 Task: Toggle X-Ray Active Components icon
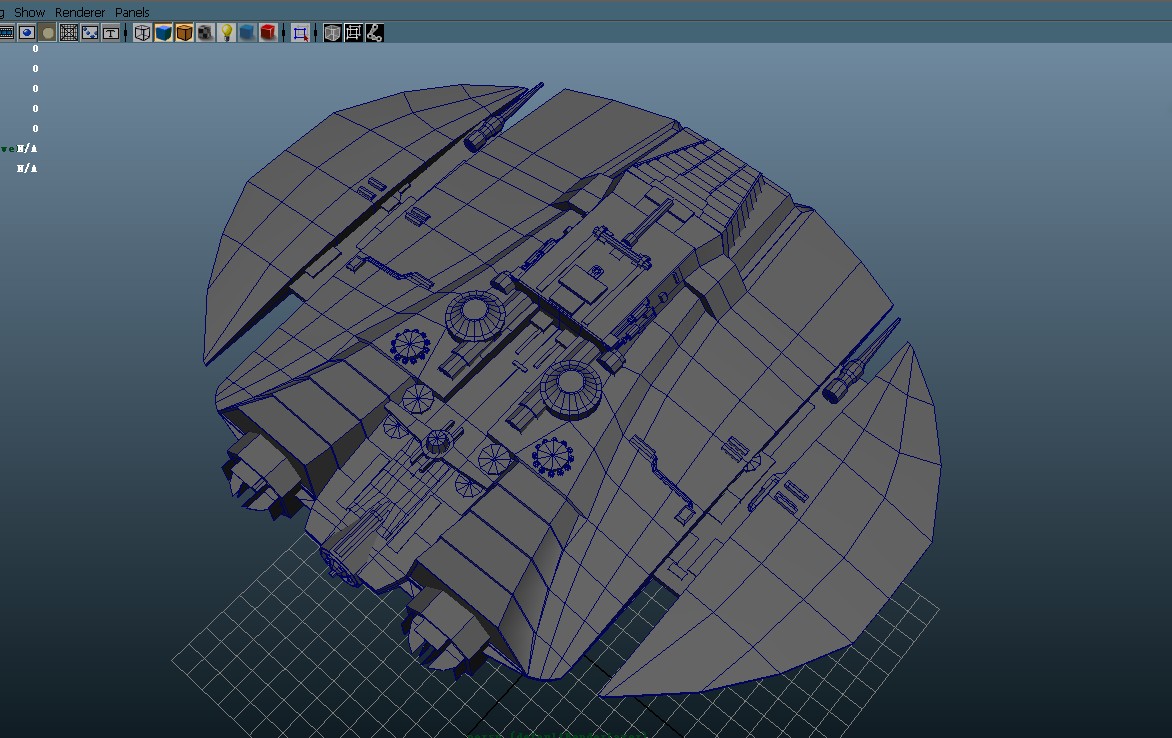[354, 32]
